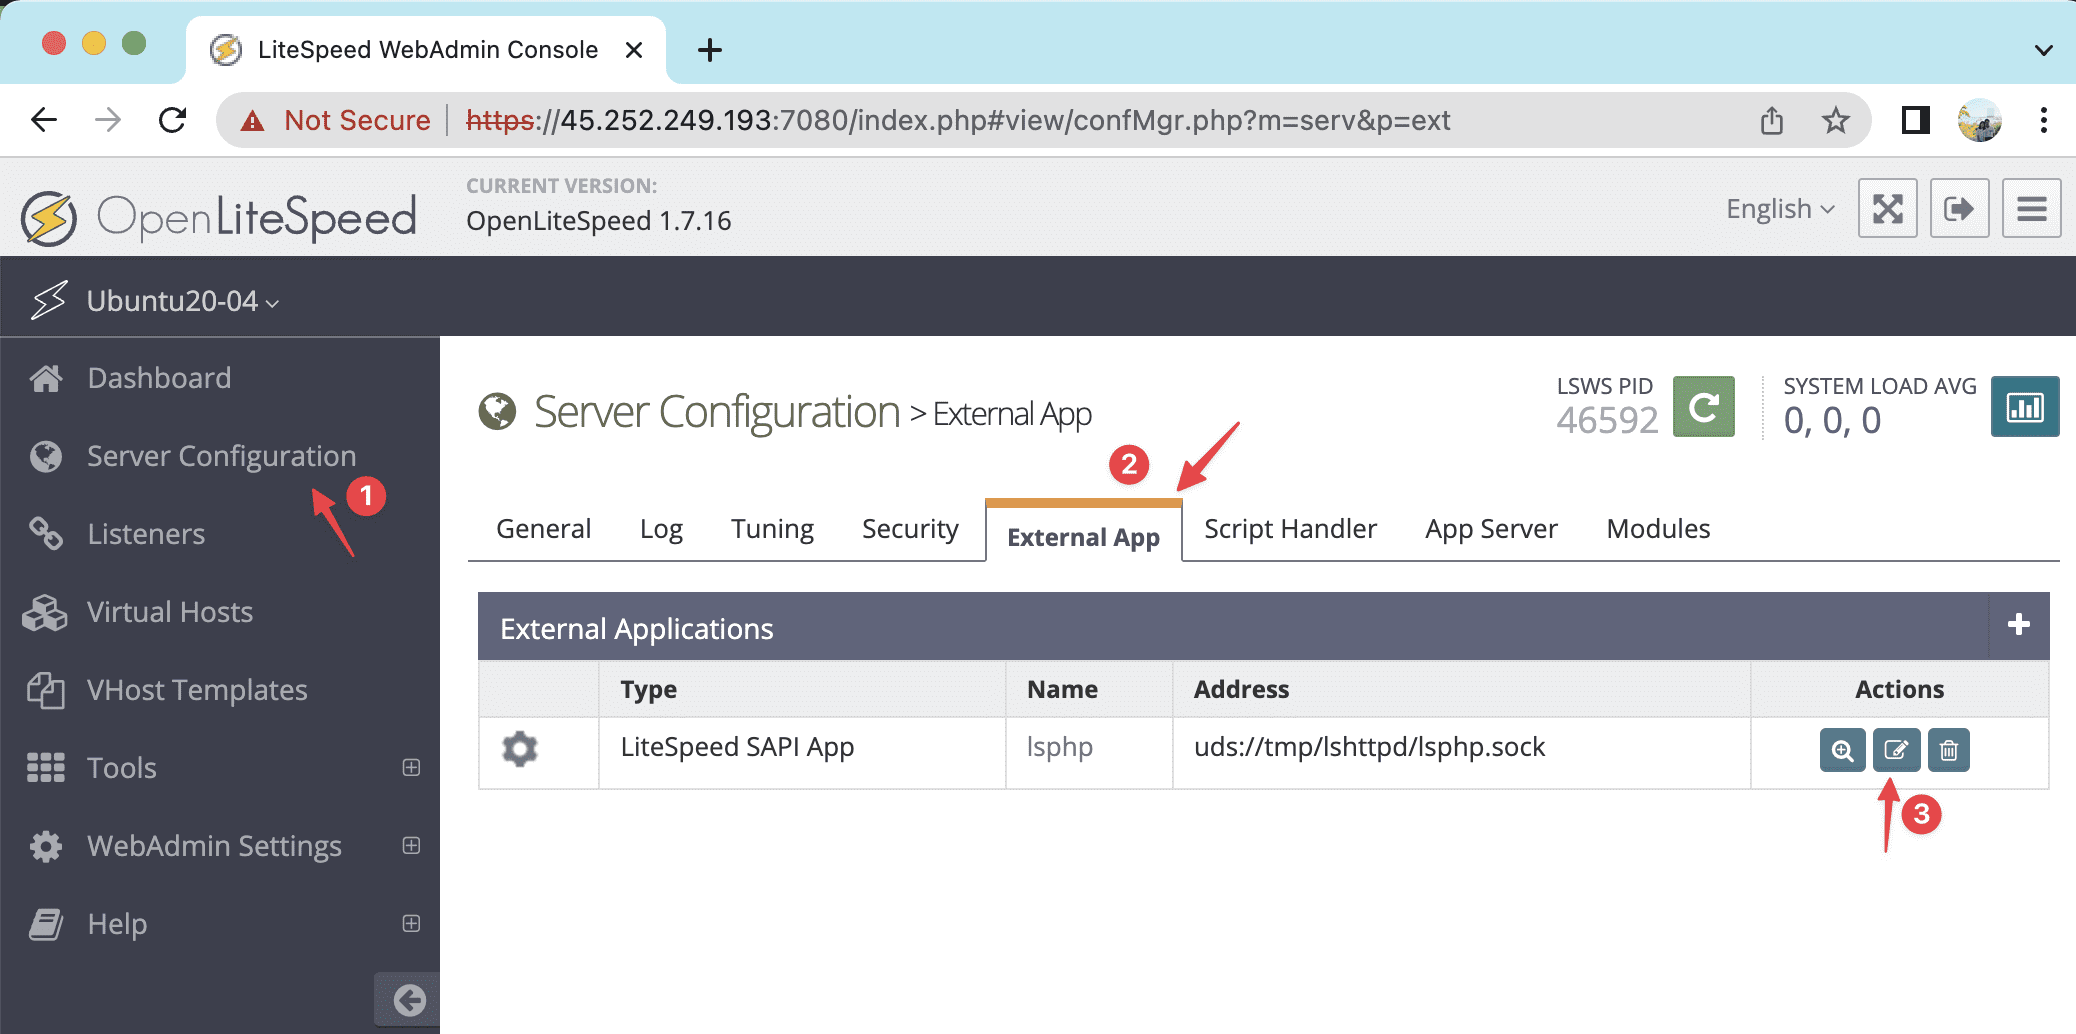Bookmark this page with the star icon
The height and width of the screenshot is (1034, 2076).
pyautogui.click(x=1835, y=121)
